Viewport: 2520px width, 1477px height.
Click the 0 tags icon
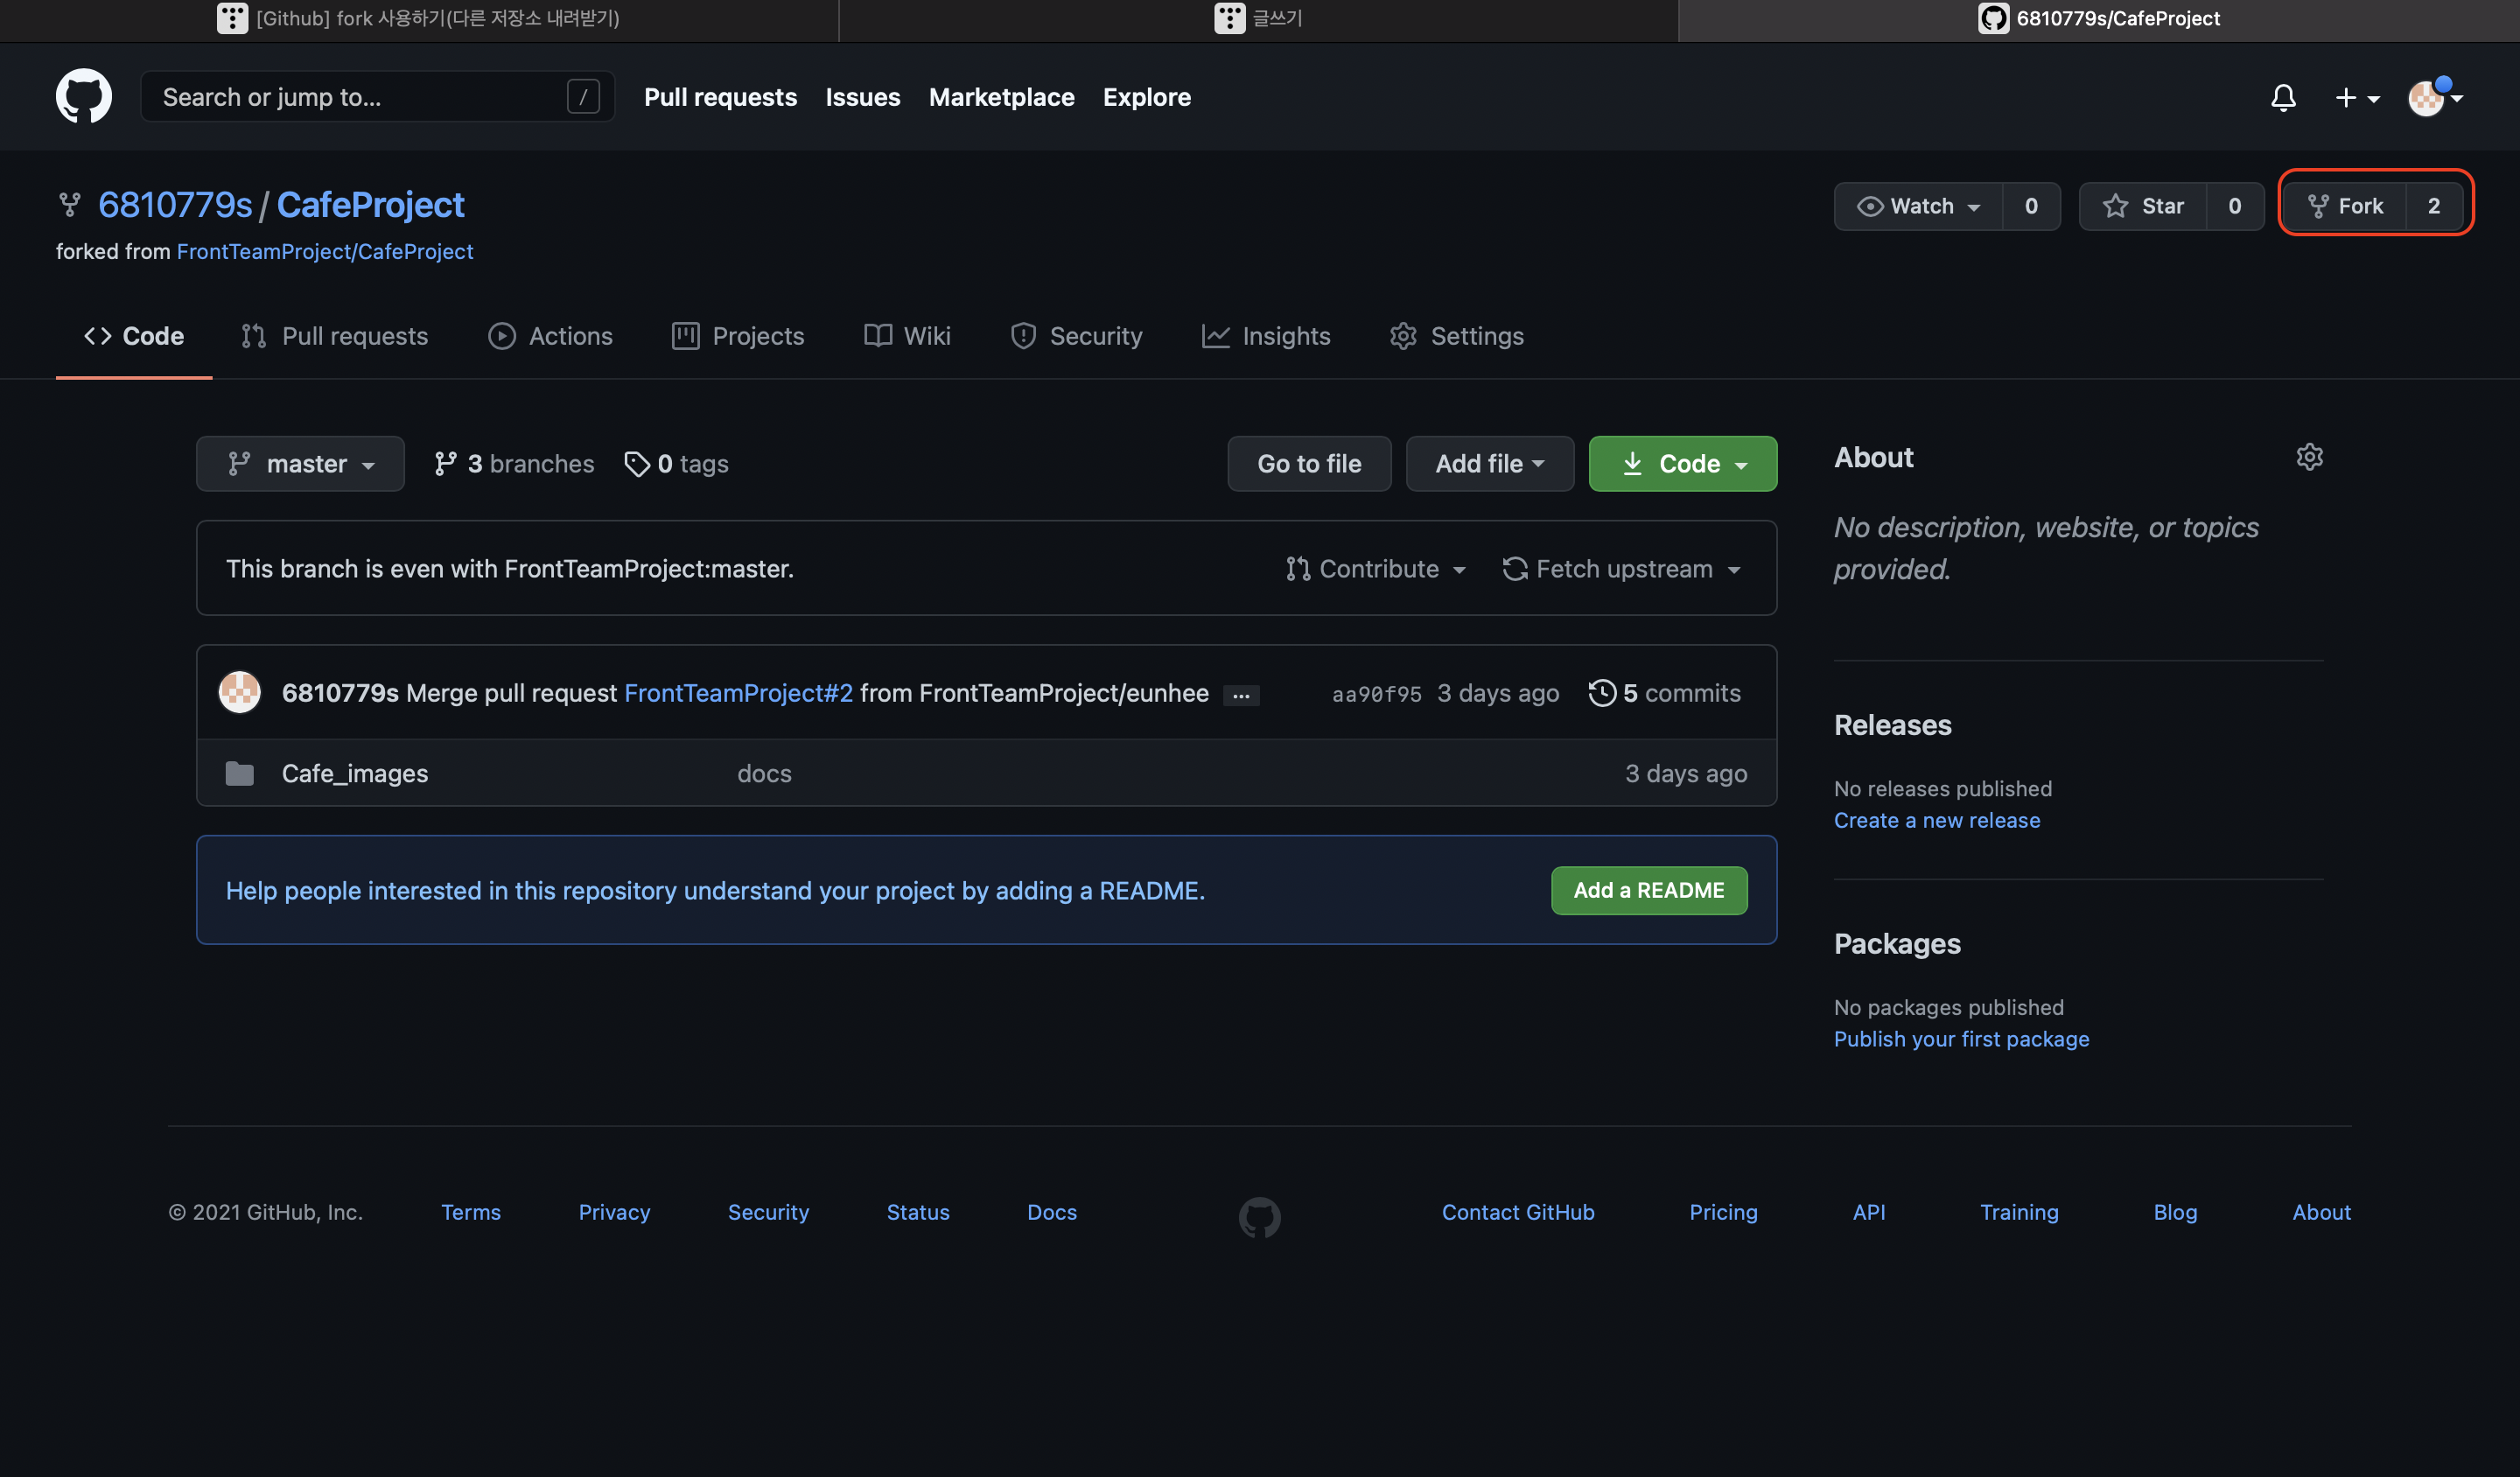(637, 464)
